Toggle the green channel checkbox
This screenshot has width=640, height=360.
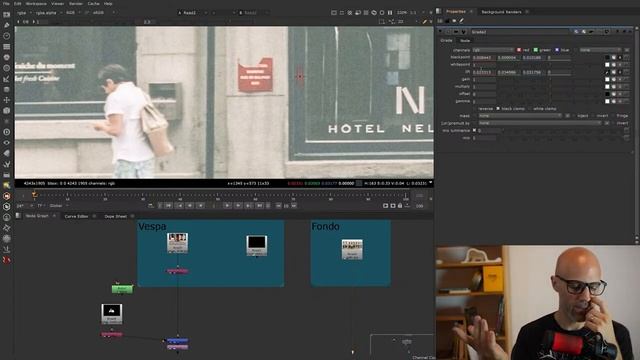coord(536,50)
